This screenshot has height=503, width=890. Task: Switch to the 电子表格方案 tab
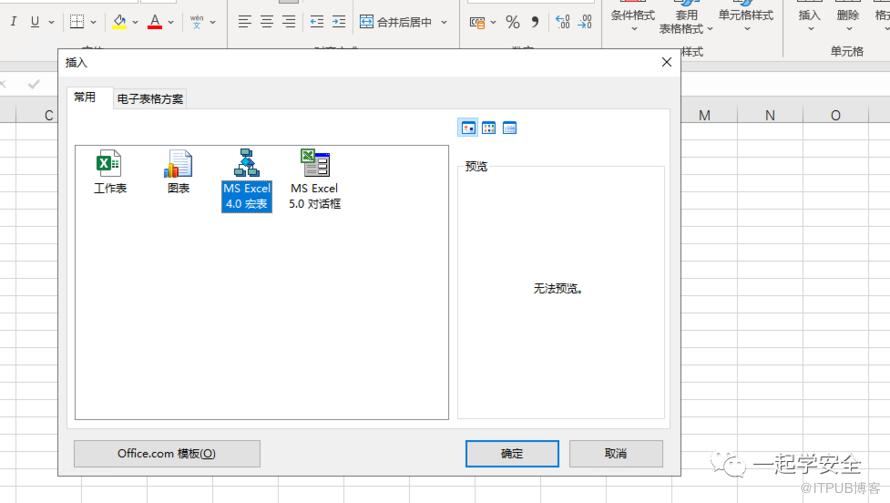coord(150,99)
